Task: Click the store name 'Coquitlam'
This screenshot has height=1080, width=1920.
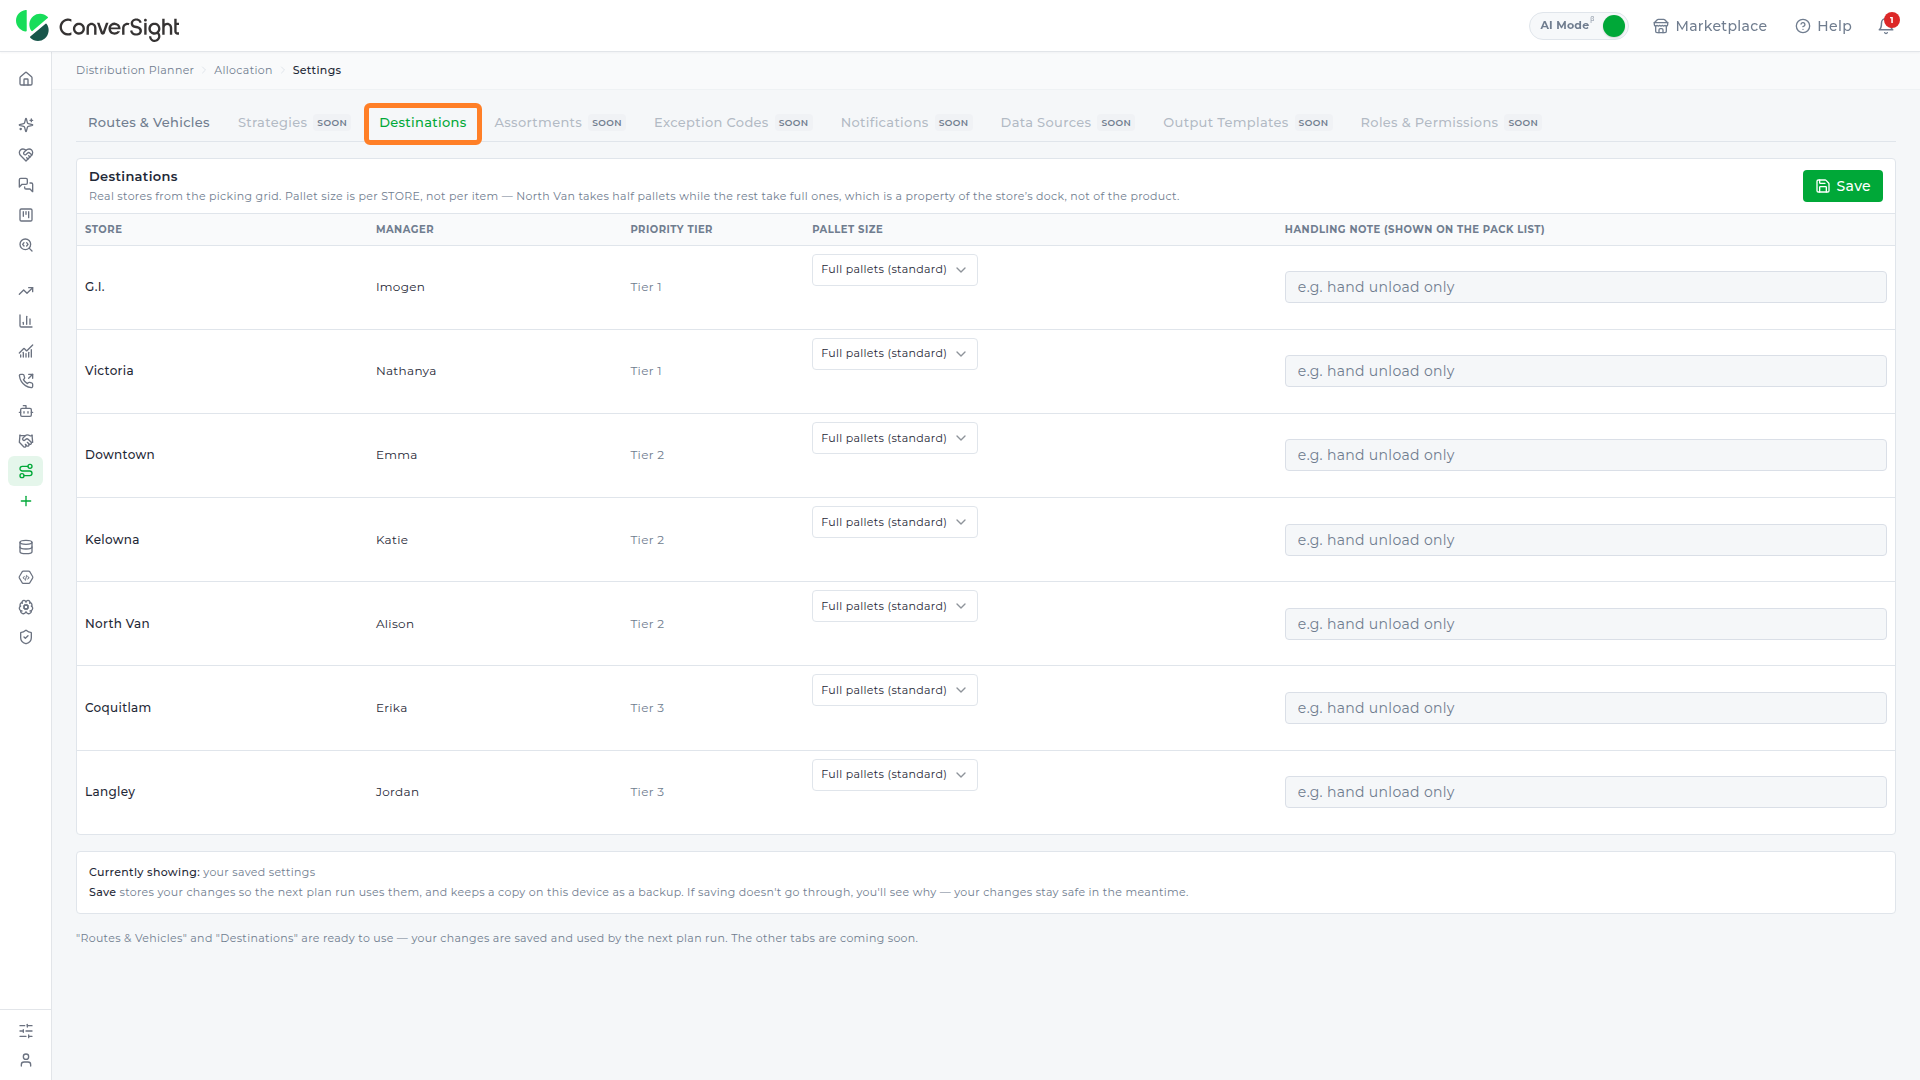Action: point(118,708)
